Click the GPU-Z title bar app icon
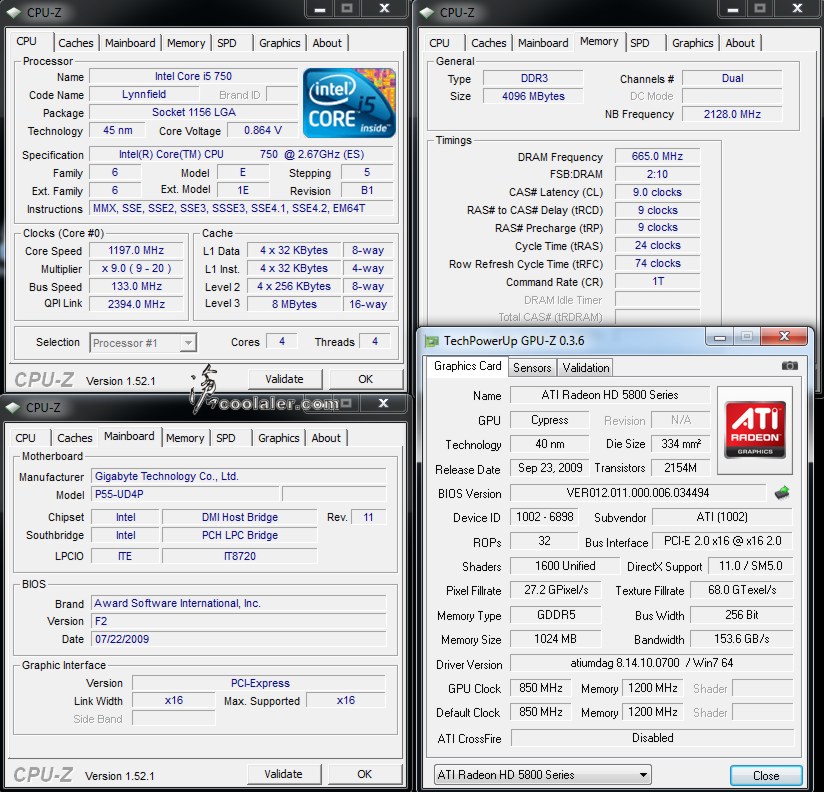The width and height of the screenshot is (824, 792). coord(431,341)
